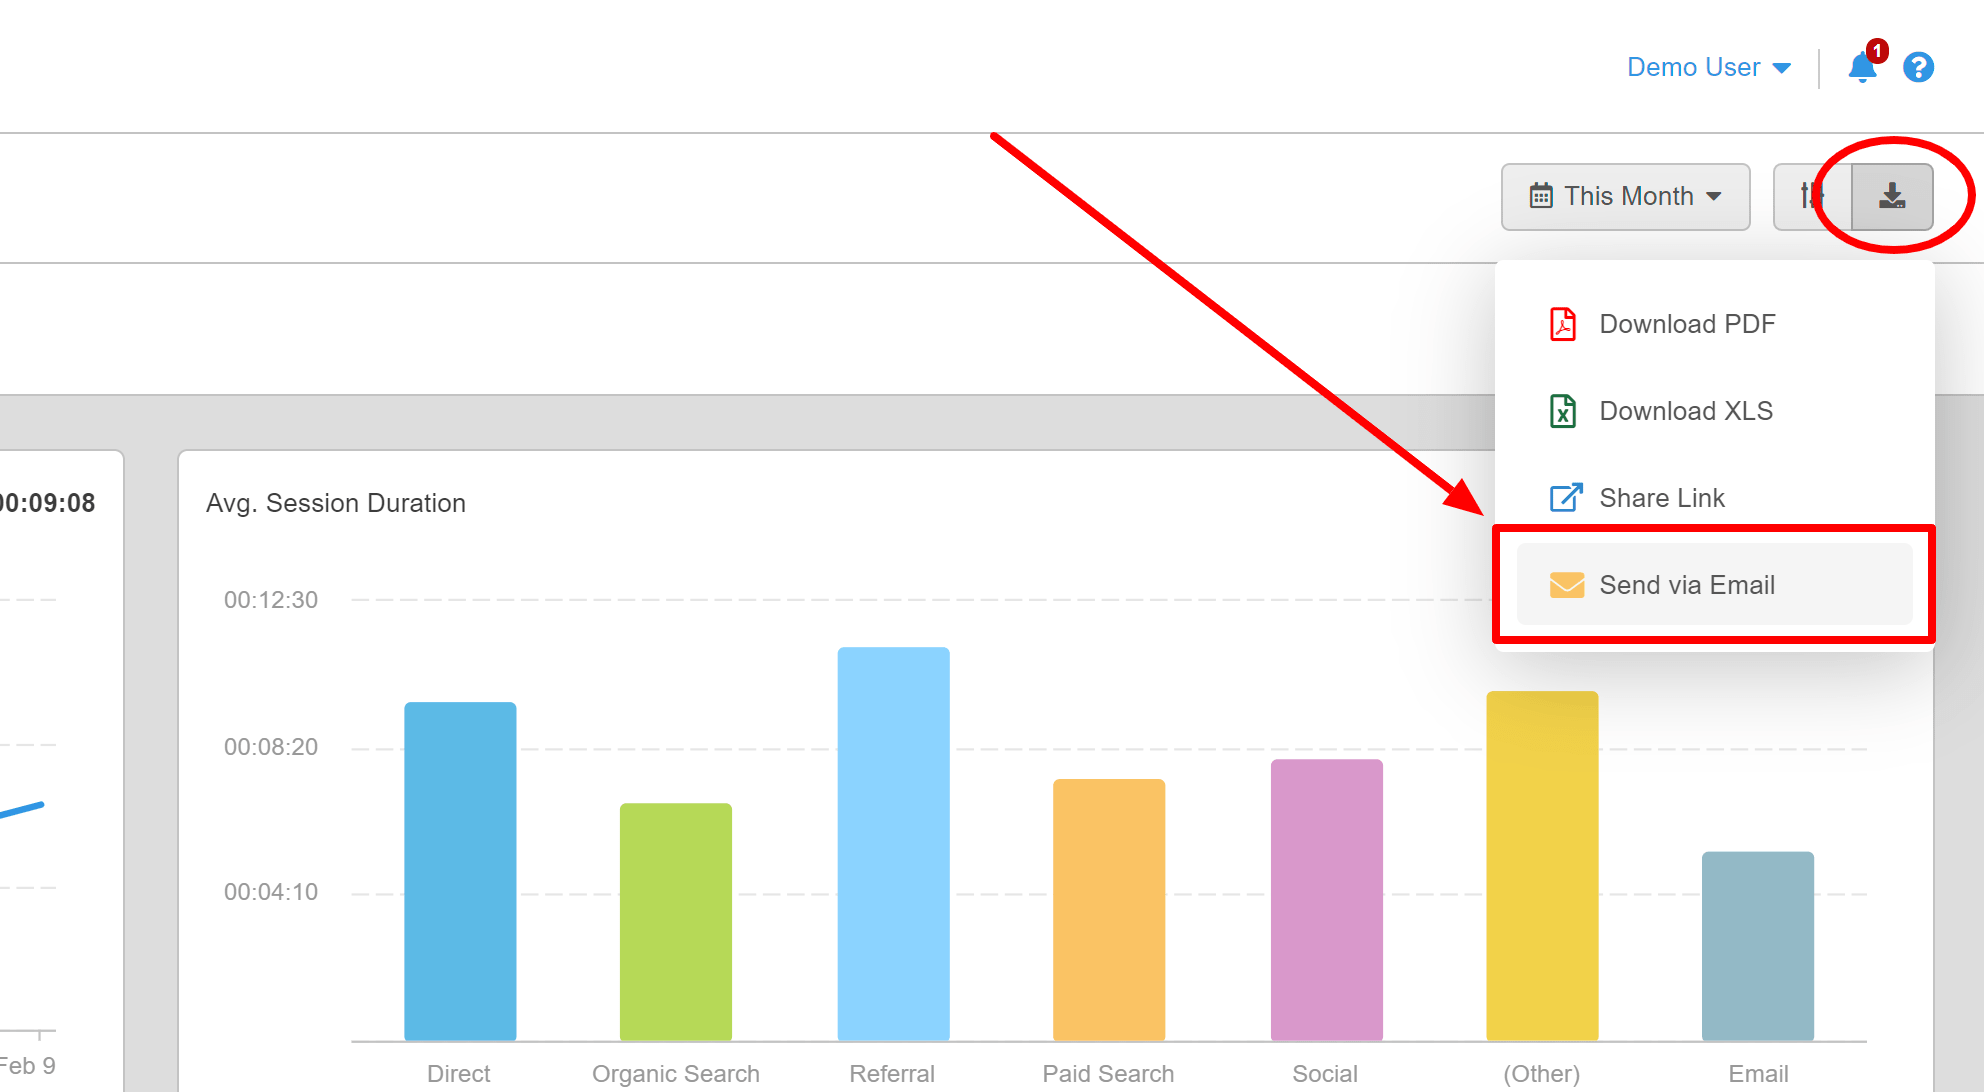Click Download XLS button
Image resolution: width=1984 pixels, height=1092 pixels.
(x=1684, y=410)
